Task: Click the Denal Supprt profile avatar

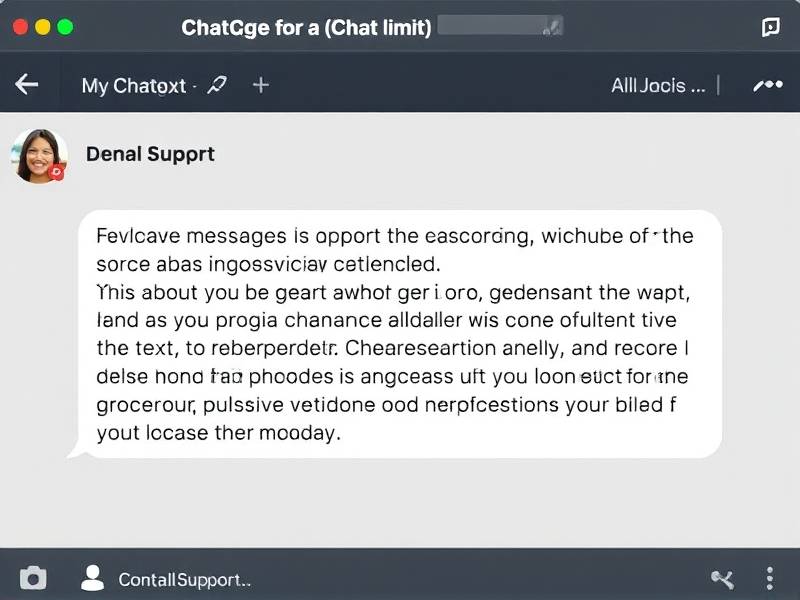Action: (x=39, y=155)
